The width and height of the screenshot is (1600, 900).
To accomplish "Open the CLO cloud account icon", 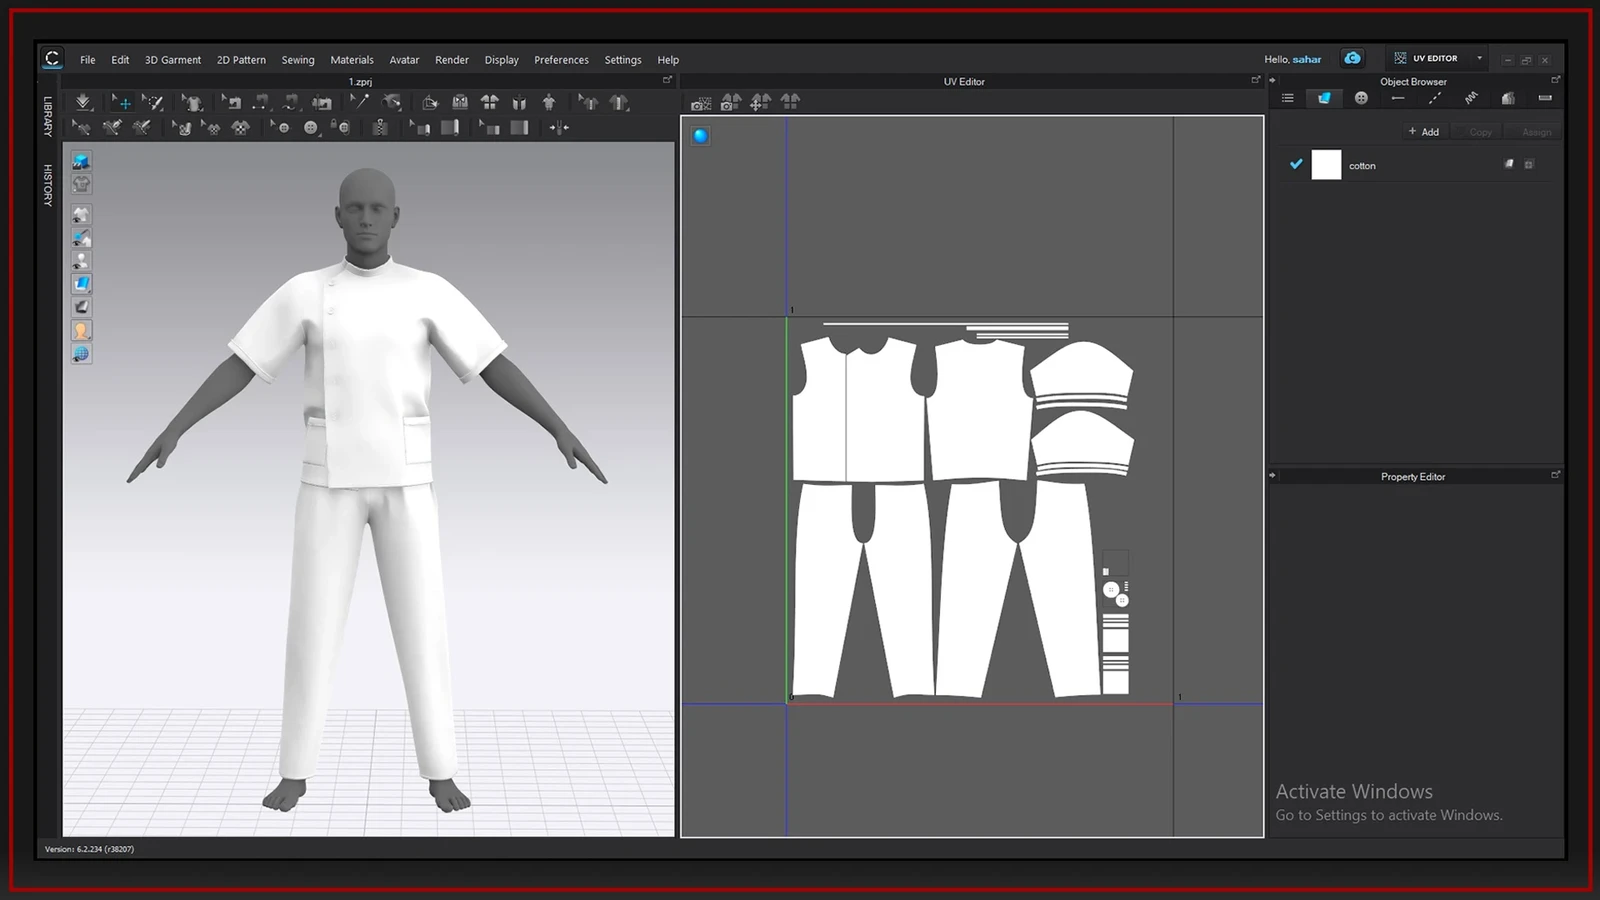I will (x=1352, y=58).
